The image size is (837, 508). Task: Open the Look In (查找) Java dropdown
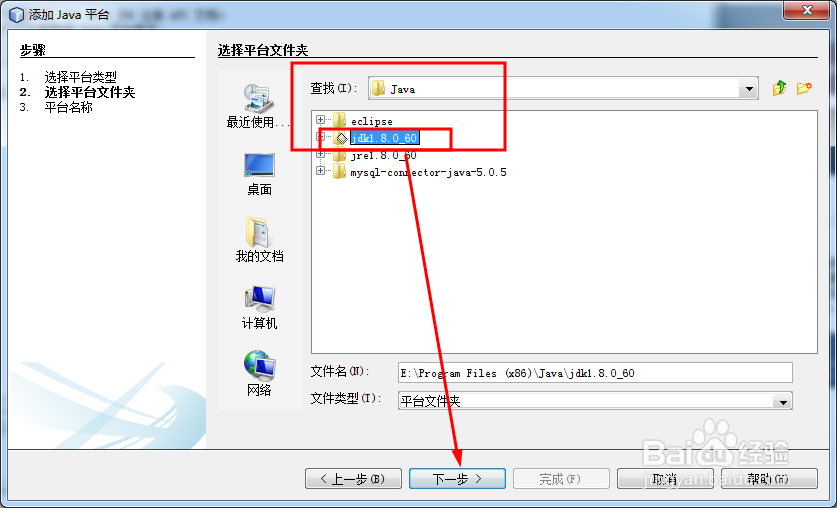pyautogui.click(x=749, y=89)
